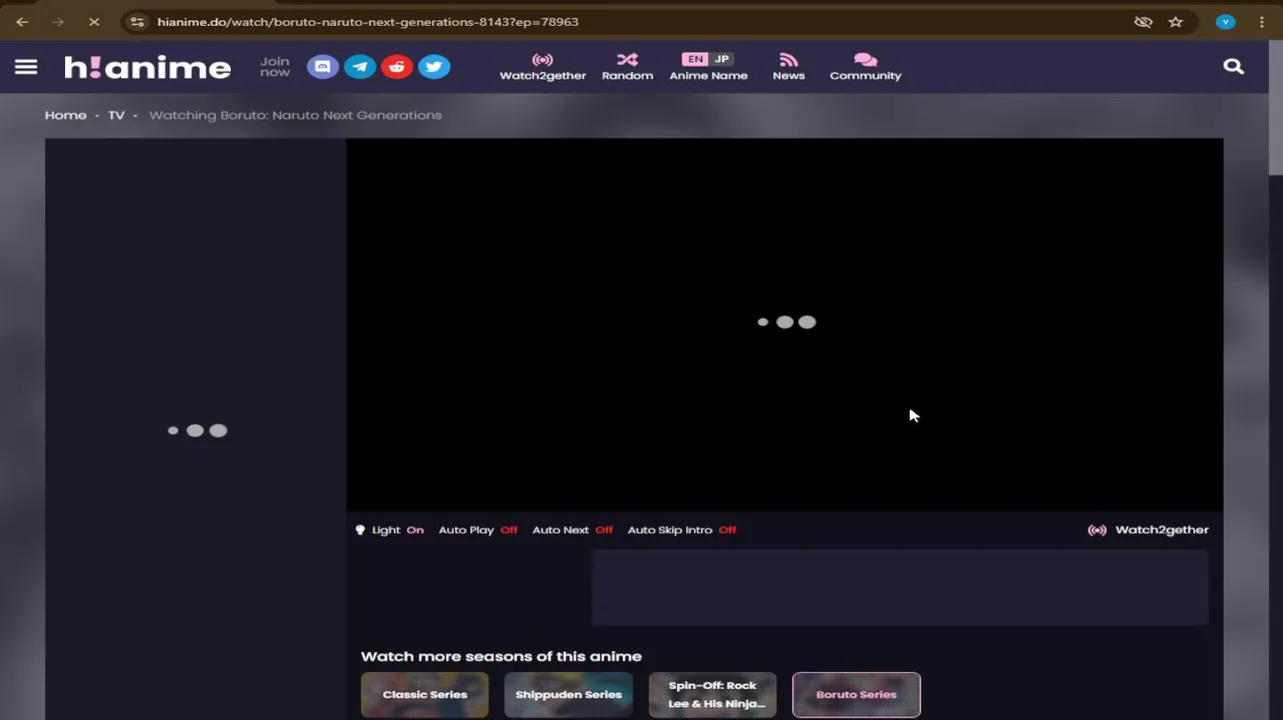The image size is (1283, 720).
Task: Toggle Auto Play
Action: pyautogui.click(x=478, y=530)
